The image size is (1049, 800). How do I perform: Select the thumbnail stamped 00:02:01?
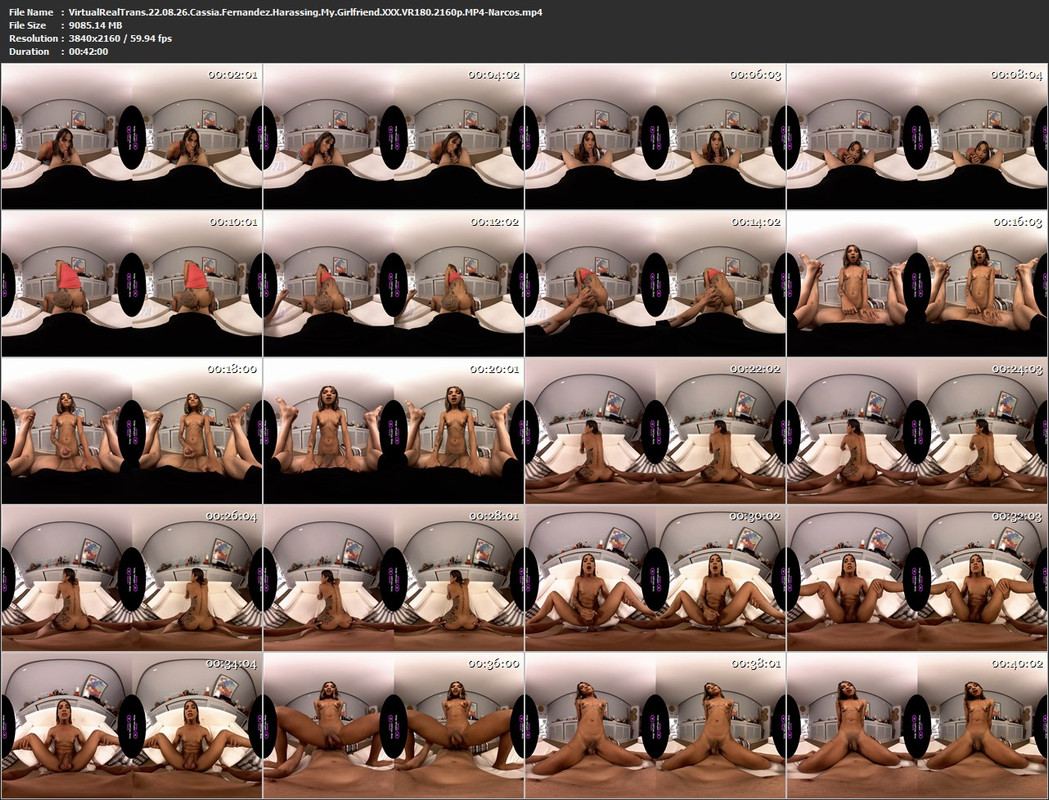(x=132, y=136)
